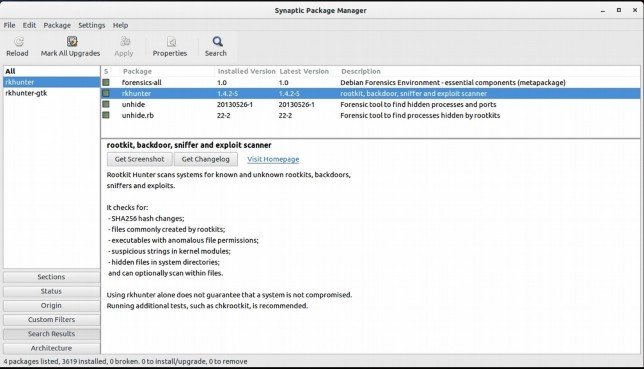
Task: Click installed version 1.0 of forensics-all
Action: pos(222,82)
